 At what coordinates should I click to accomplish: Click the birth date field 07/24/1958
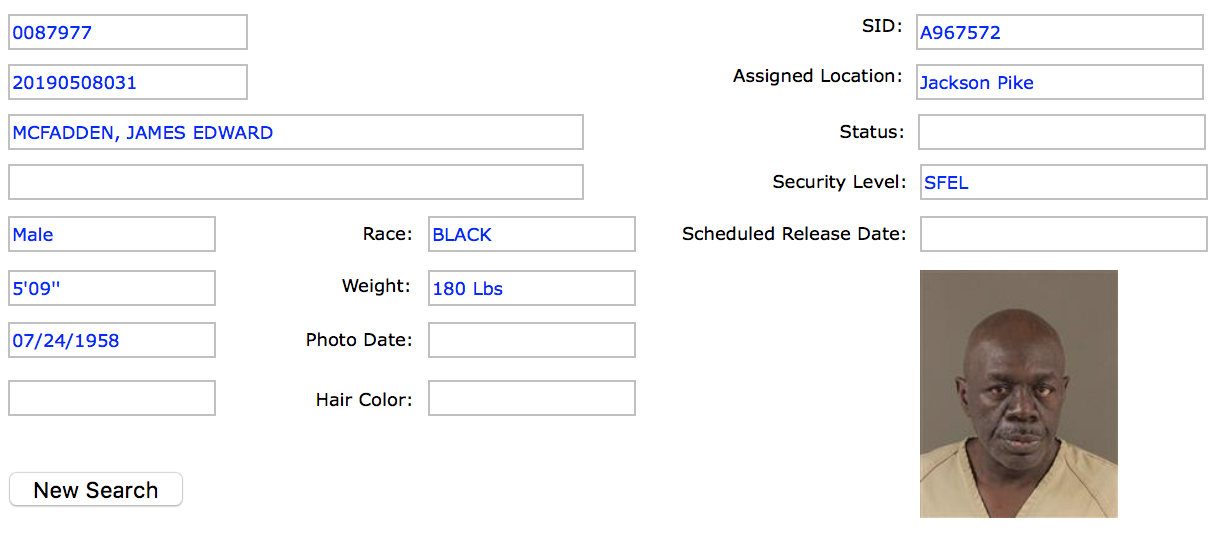[x=112, y=340]
